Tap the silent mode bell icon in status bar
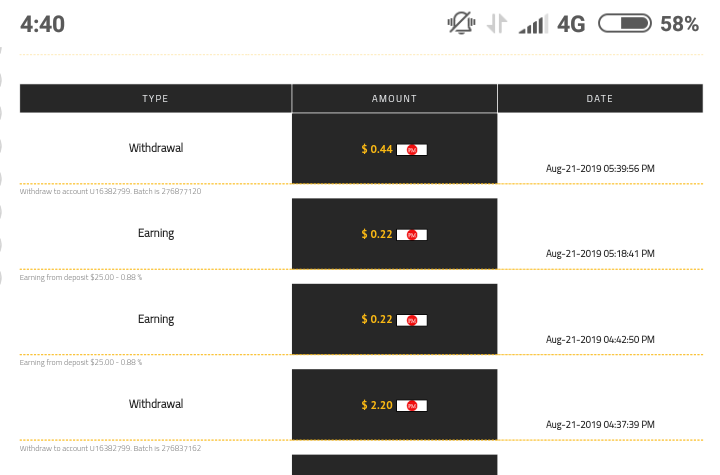 coord(461,24)
